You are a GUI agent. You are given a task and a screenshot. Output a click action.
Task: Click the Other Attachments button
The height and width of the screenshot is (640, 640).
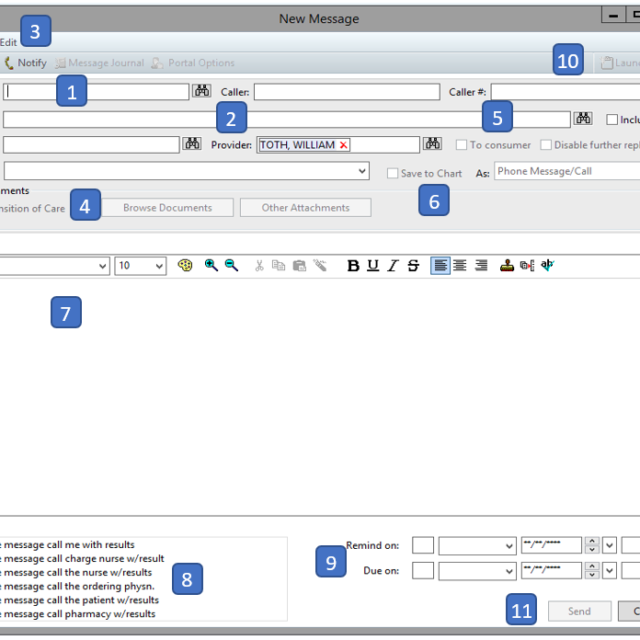305,208
